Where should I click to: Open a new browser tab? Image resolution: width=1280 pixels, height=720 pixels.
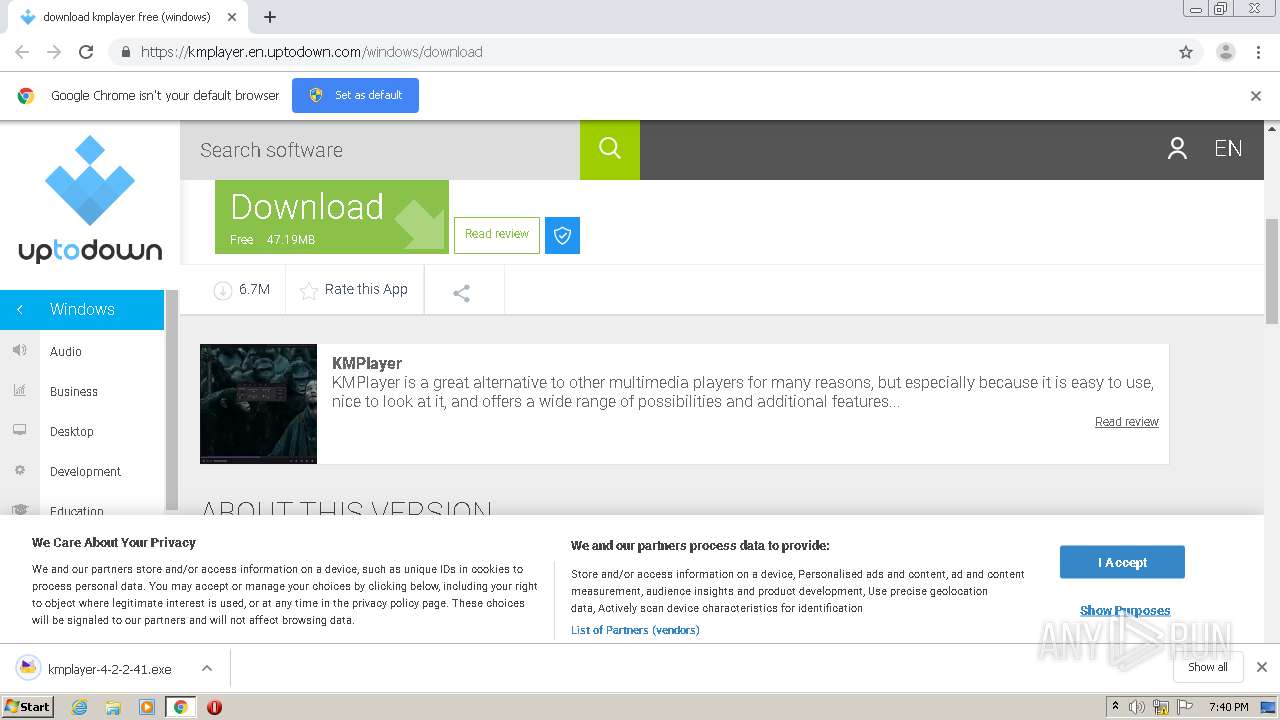(269, 17)
